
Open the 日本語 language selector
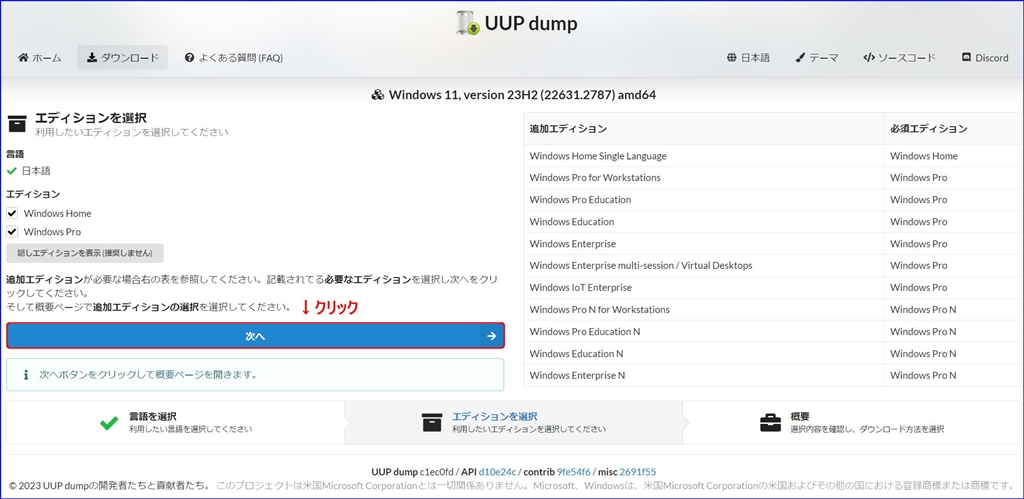pyautogui.click(x=748, y=57)
